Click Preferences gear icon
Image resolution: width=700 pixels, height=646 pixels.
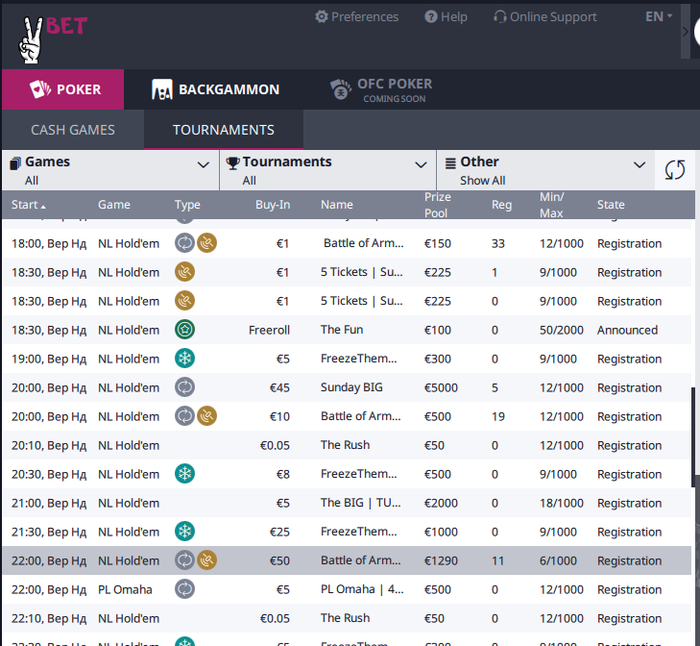[x=321, y=17]
